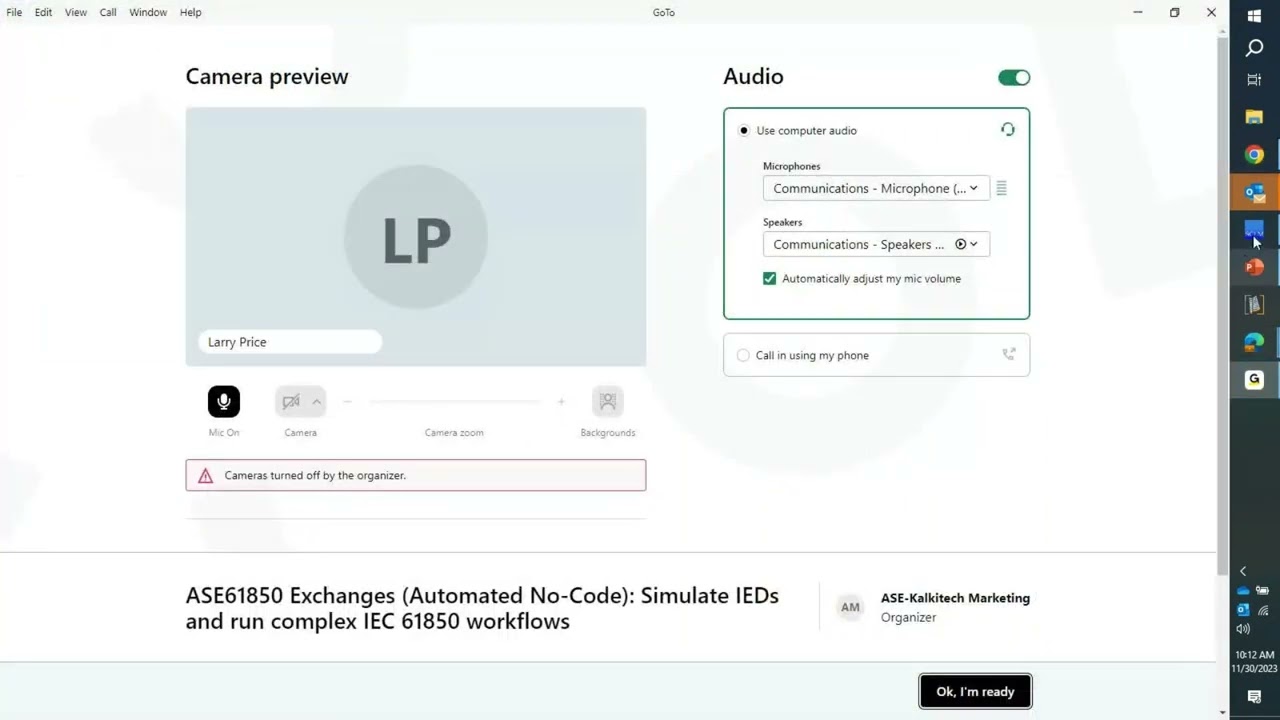Viewport: 1280px width, 720px height.
Task: Open the View menu
Action: pos(76,12)
